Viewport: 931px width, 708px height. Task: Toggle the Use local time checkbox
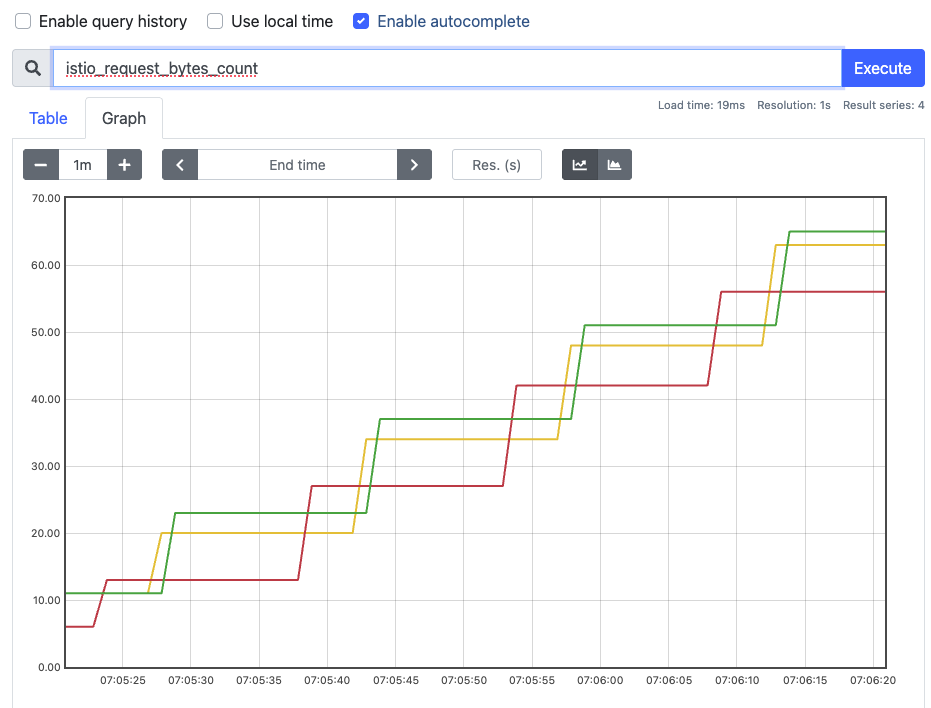click(x=215, y=21)
